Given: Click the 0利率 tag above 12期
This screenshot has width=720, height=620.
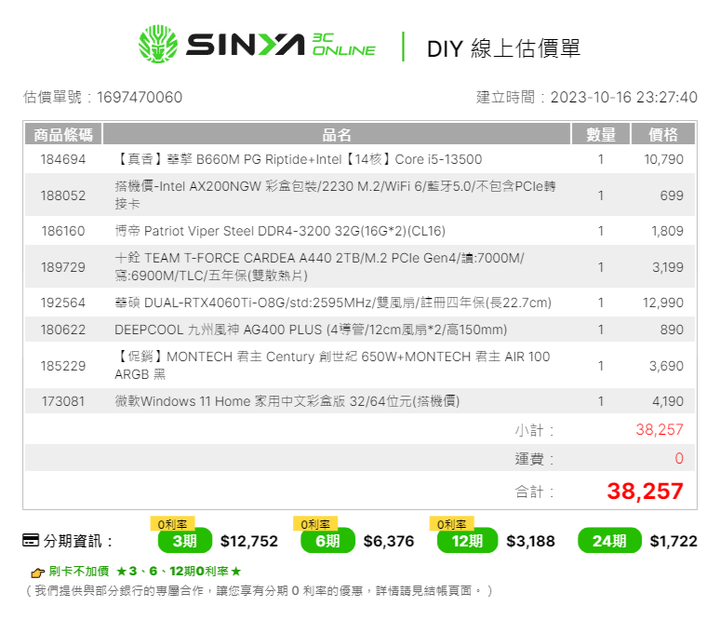Looking at the screenshot, I should 451,524.
